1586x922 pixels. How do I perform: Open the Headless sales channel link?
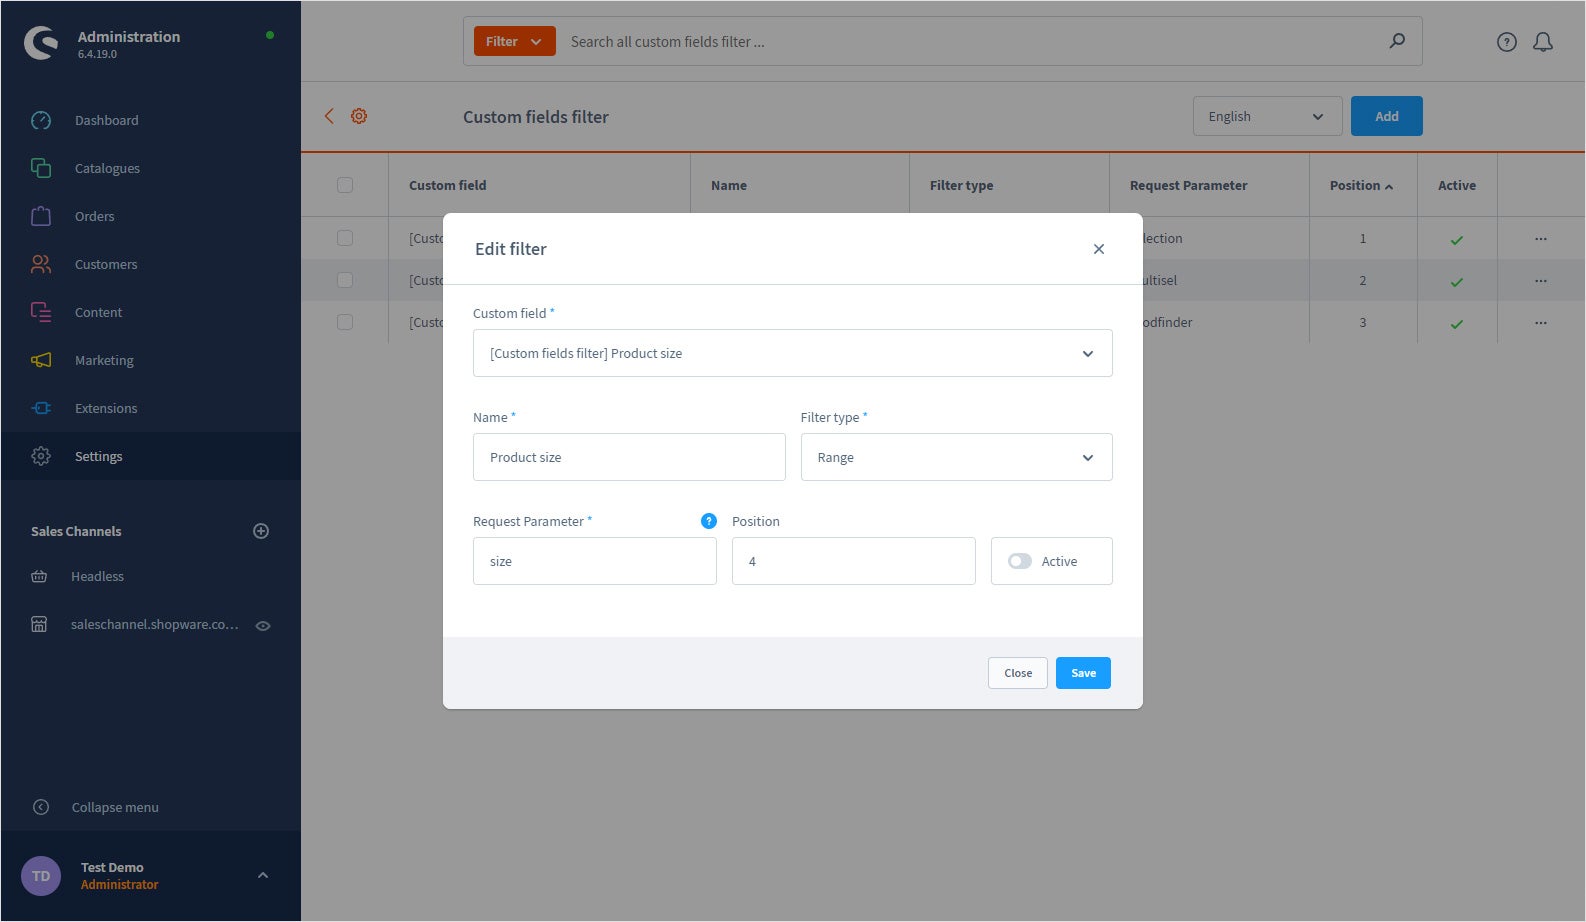coord(98,576)
